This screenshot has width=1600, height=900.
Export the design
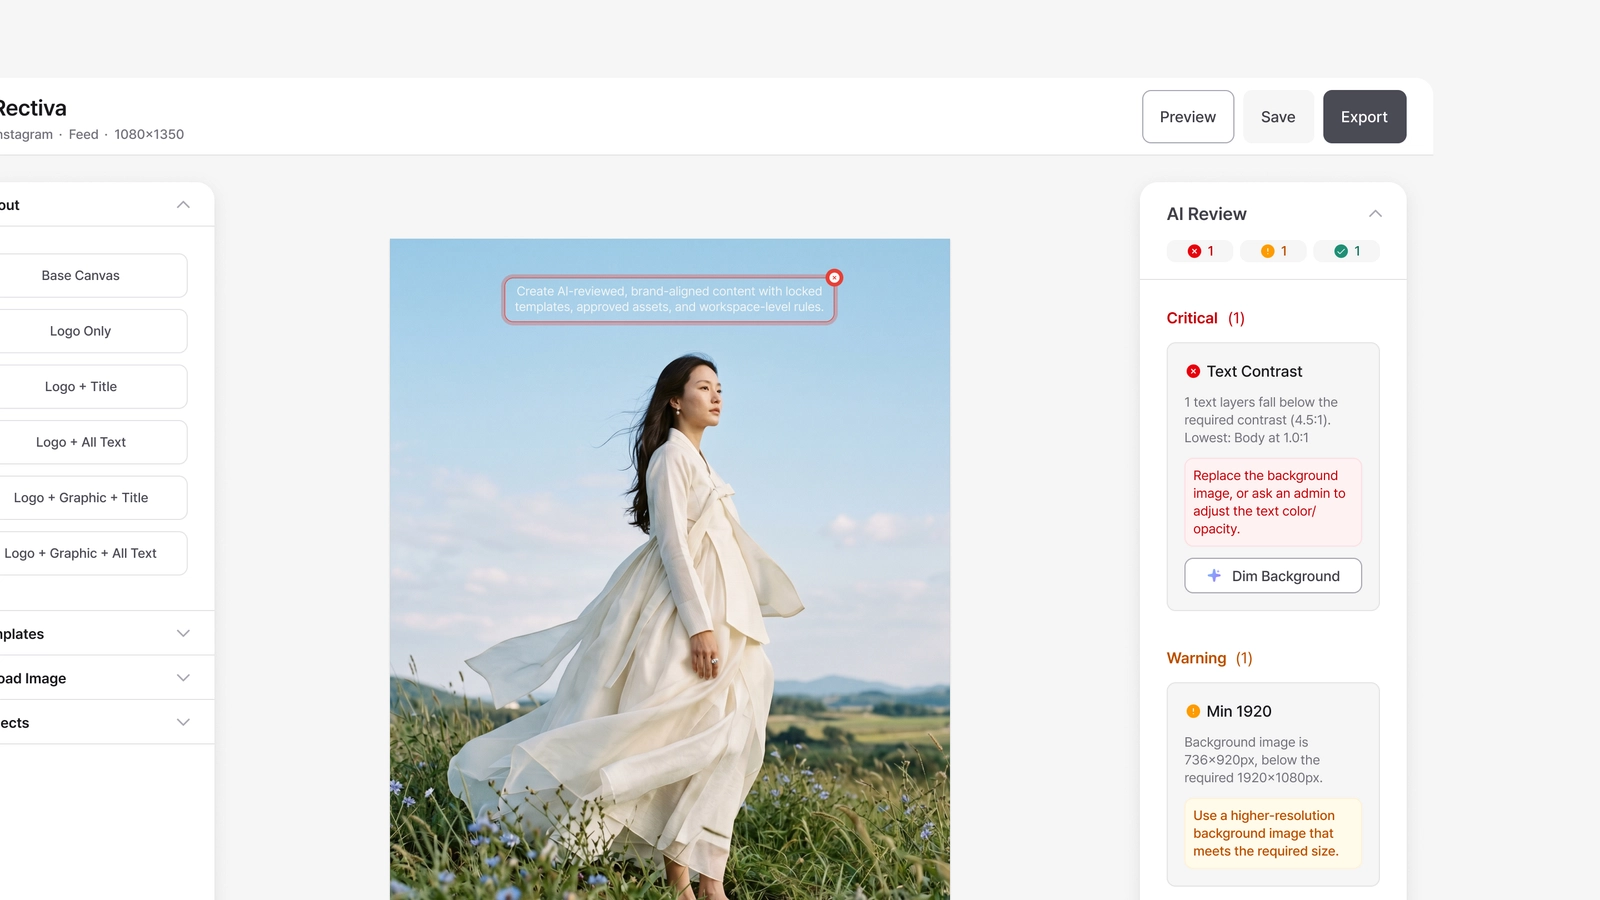(x=1364, y=117)
